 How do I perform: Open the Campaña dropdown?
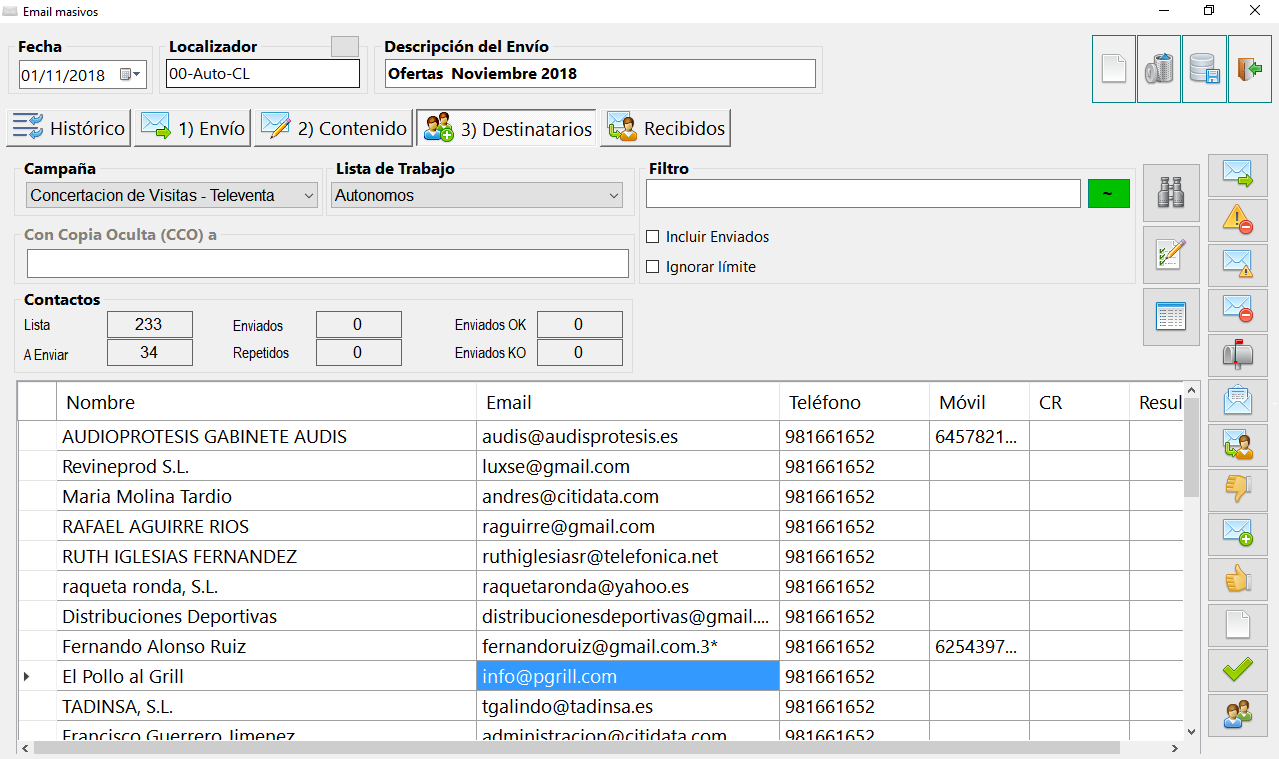click(x=172, y=196)
